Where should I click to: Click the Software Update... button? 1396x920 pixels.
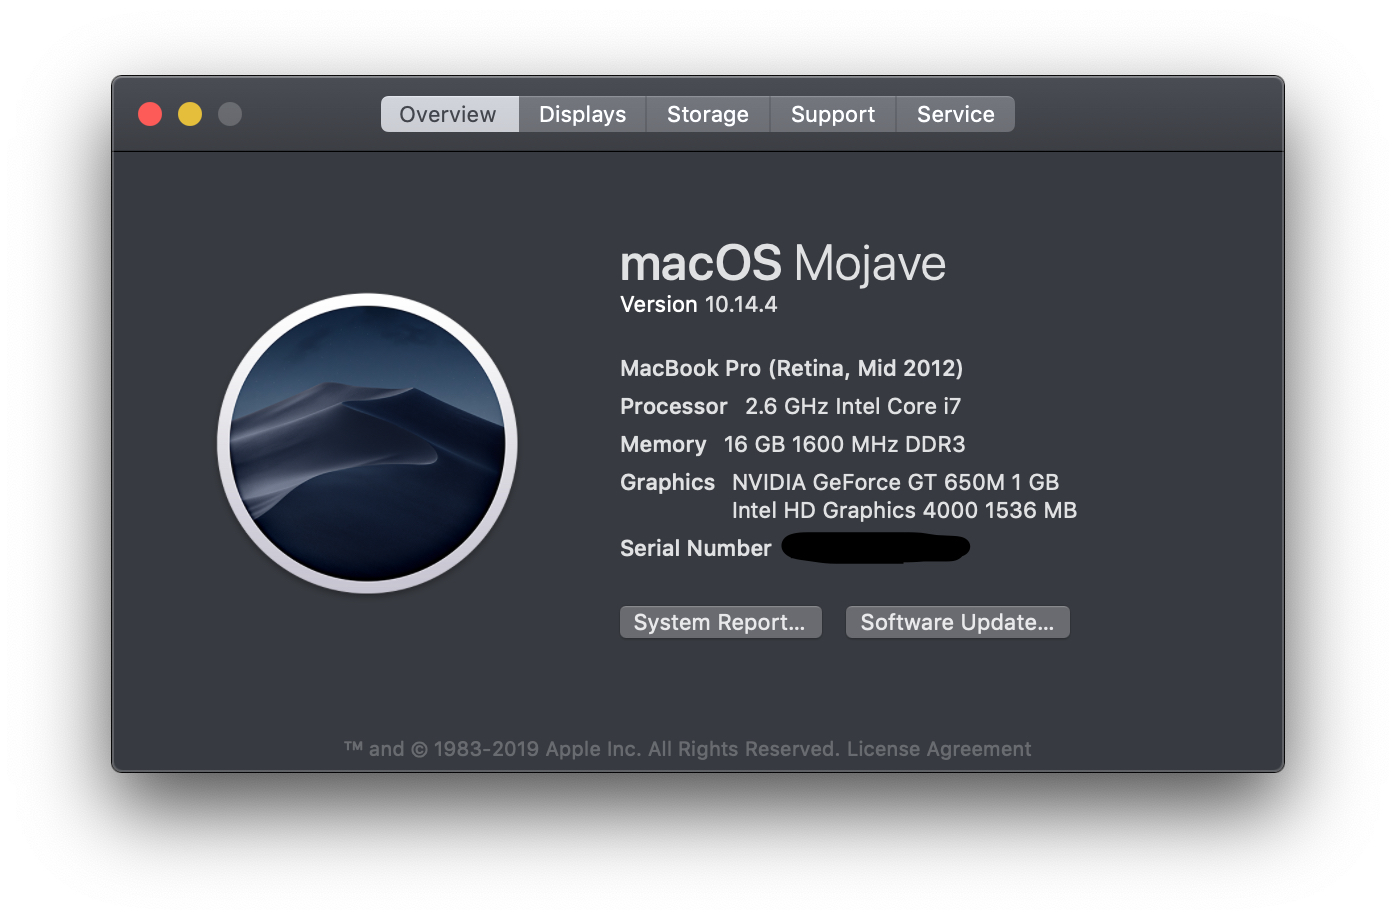click(x=958, y=622)
